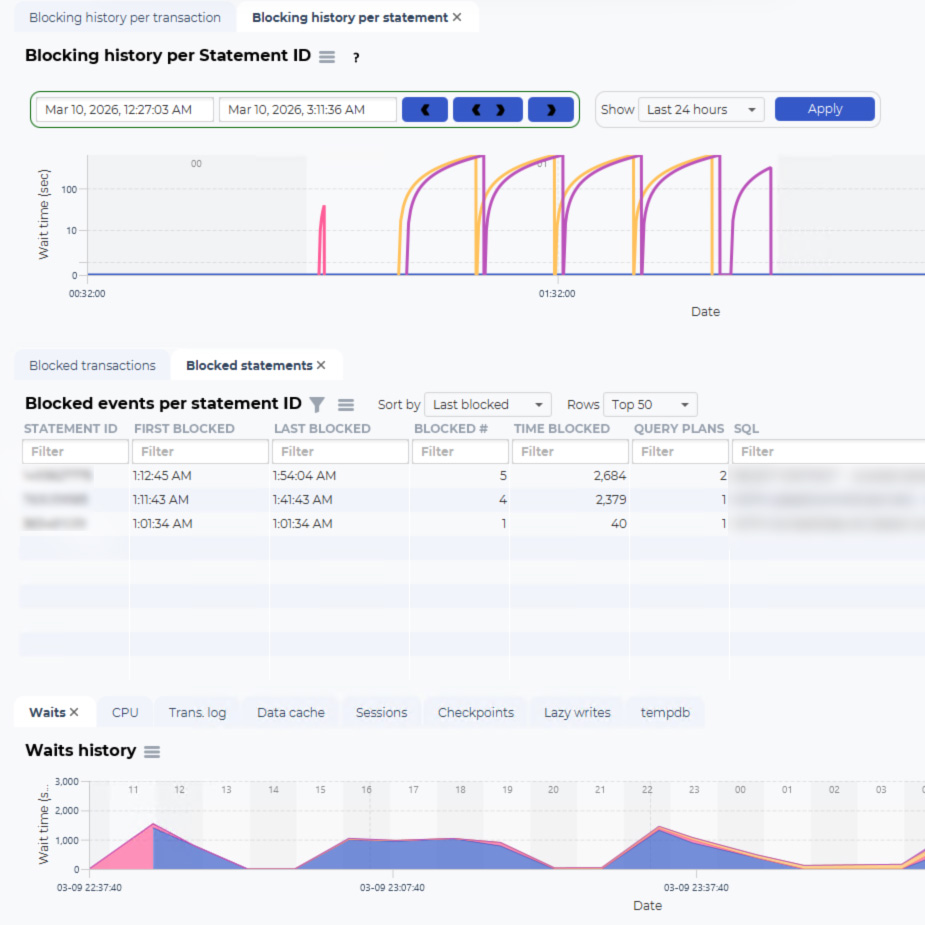Close the Blocking history per statement tab
Screen dimensions: 925x925
click(x=457, y=18)
